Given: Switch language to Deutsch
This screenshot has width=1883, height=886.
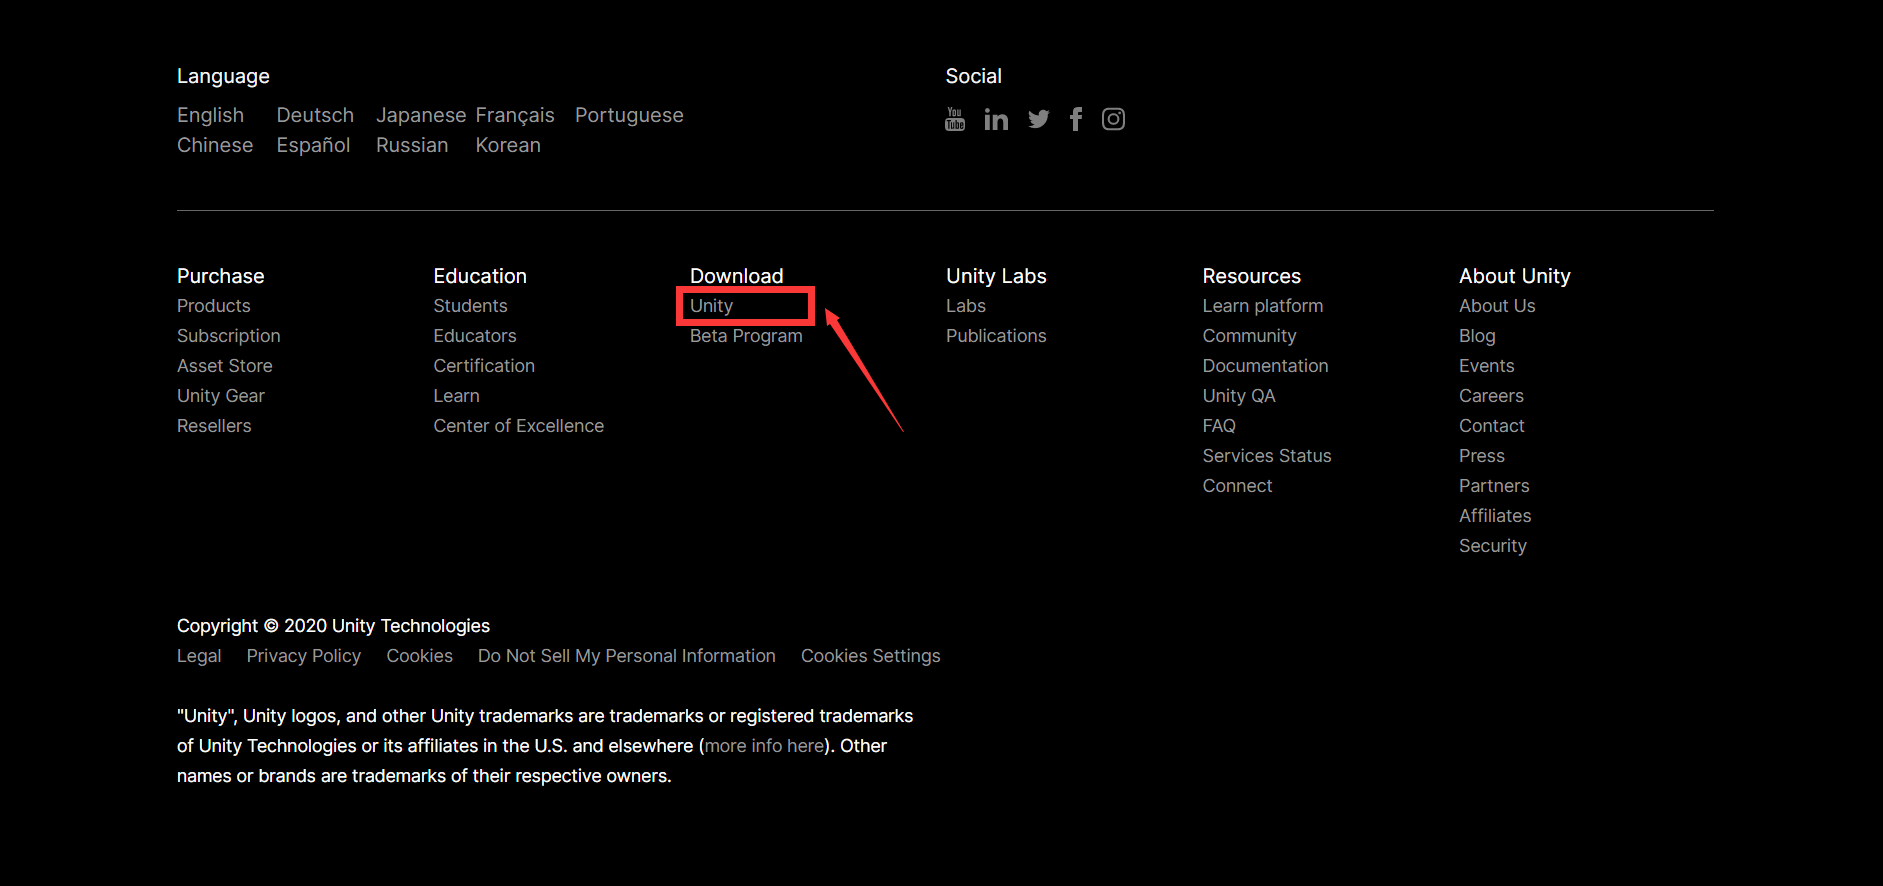Looking at the screenshot, I should tap(315, 115).
